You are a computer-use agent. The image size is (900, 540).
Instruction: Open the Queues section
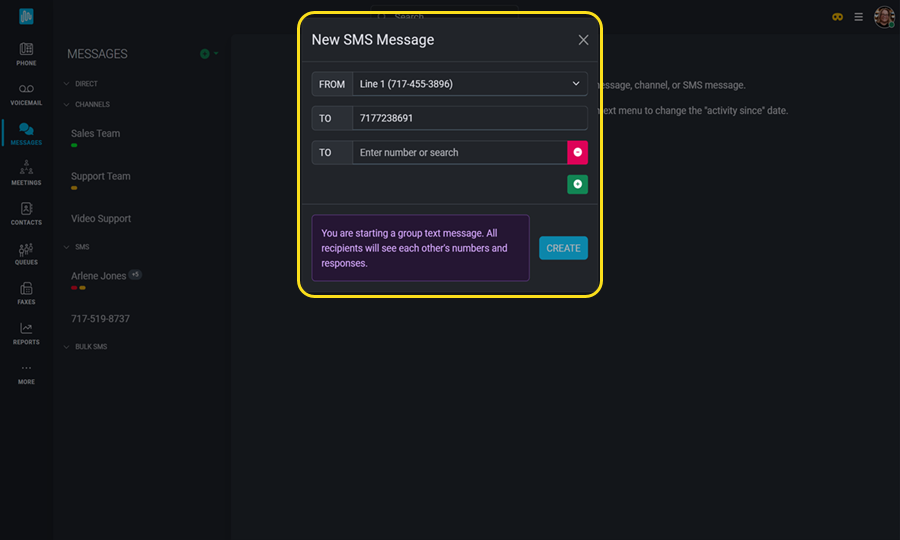click(x=26, y=254)
